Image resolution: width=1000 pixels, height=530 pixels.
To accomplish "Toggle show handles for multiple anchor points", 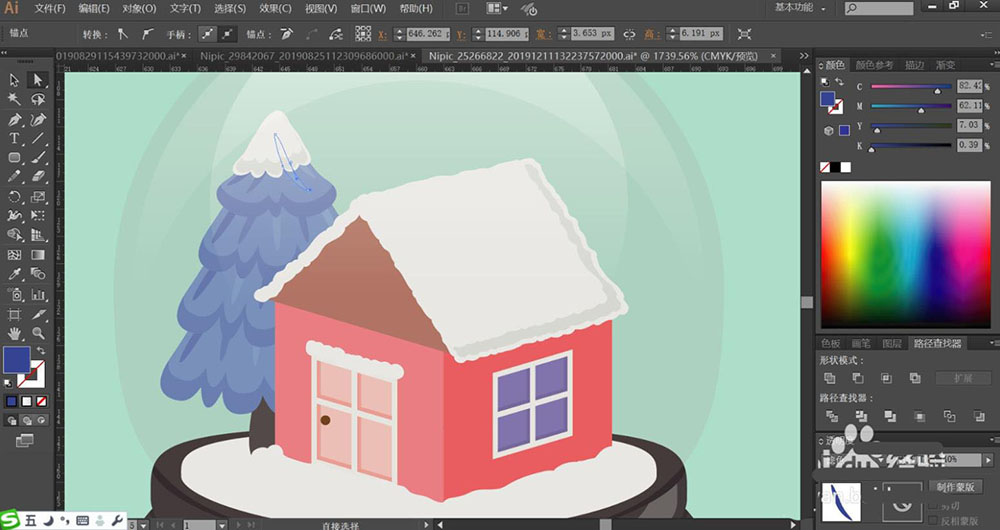I will (207, 34).
